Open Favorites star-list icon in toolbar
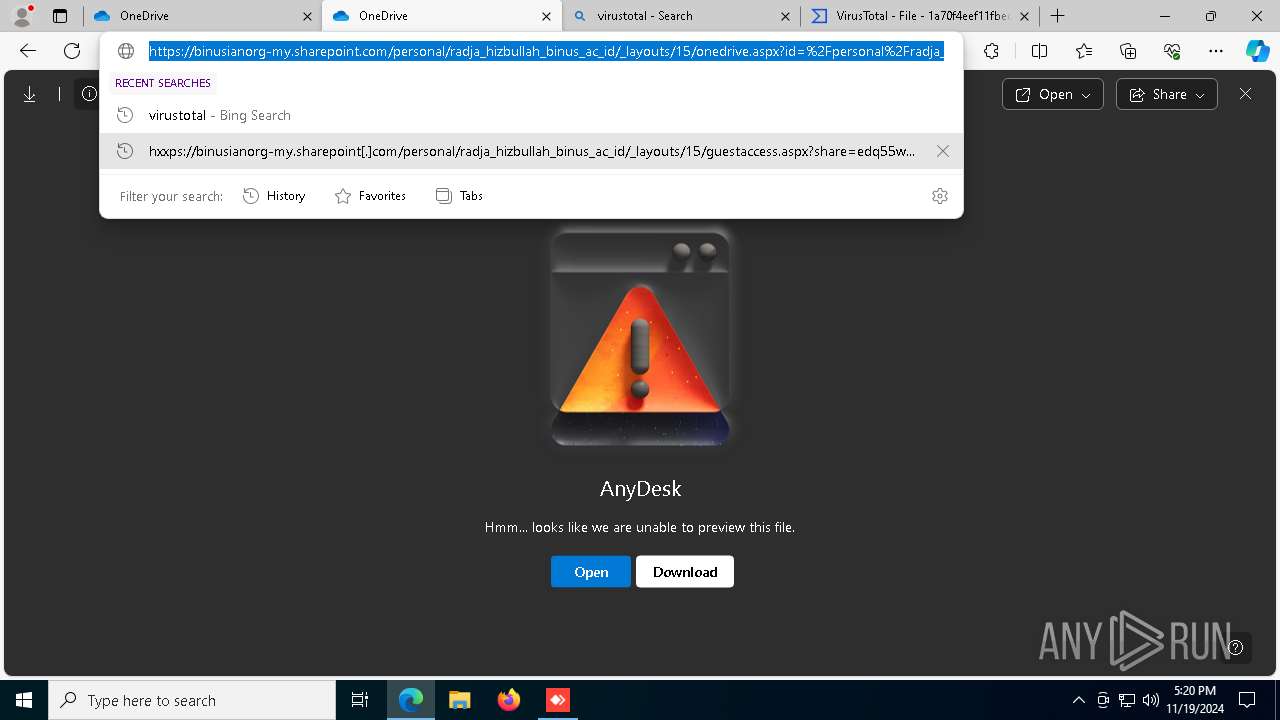Viewport: 1280px width, 720px height. pyautogui.click(x=1084, y=51)
